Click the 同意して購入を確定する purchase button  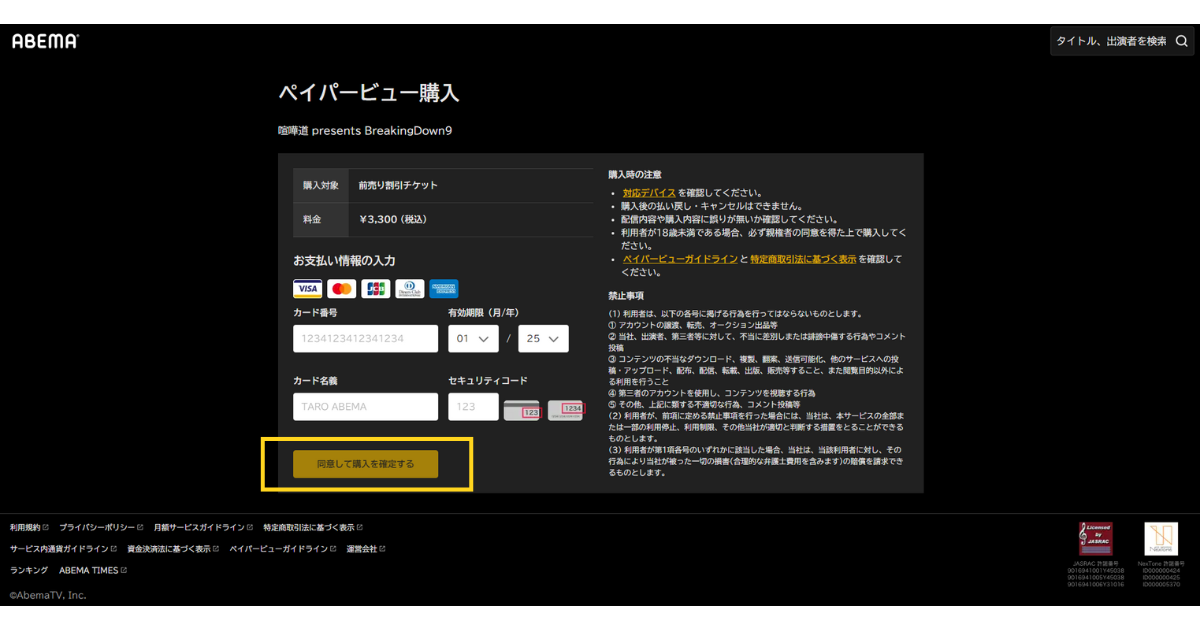click(x=365, y=464)
